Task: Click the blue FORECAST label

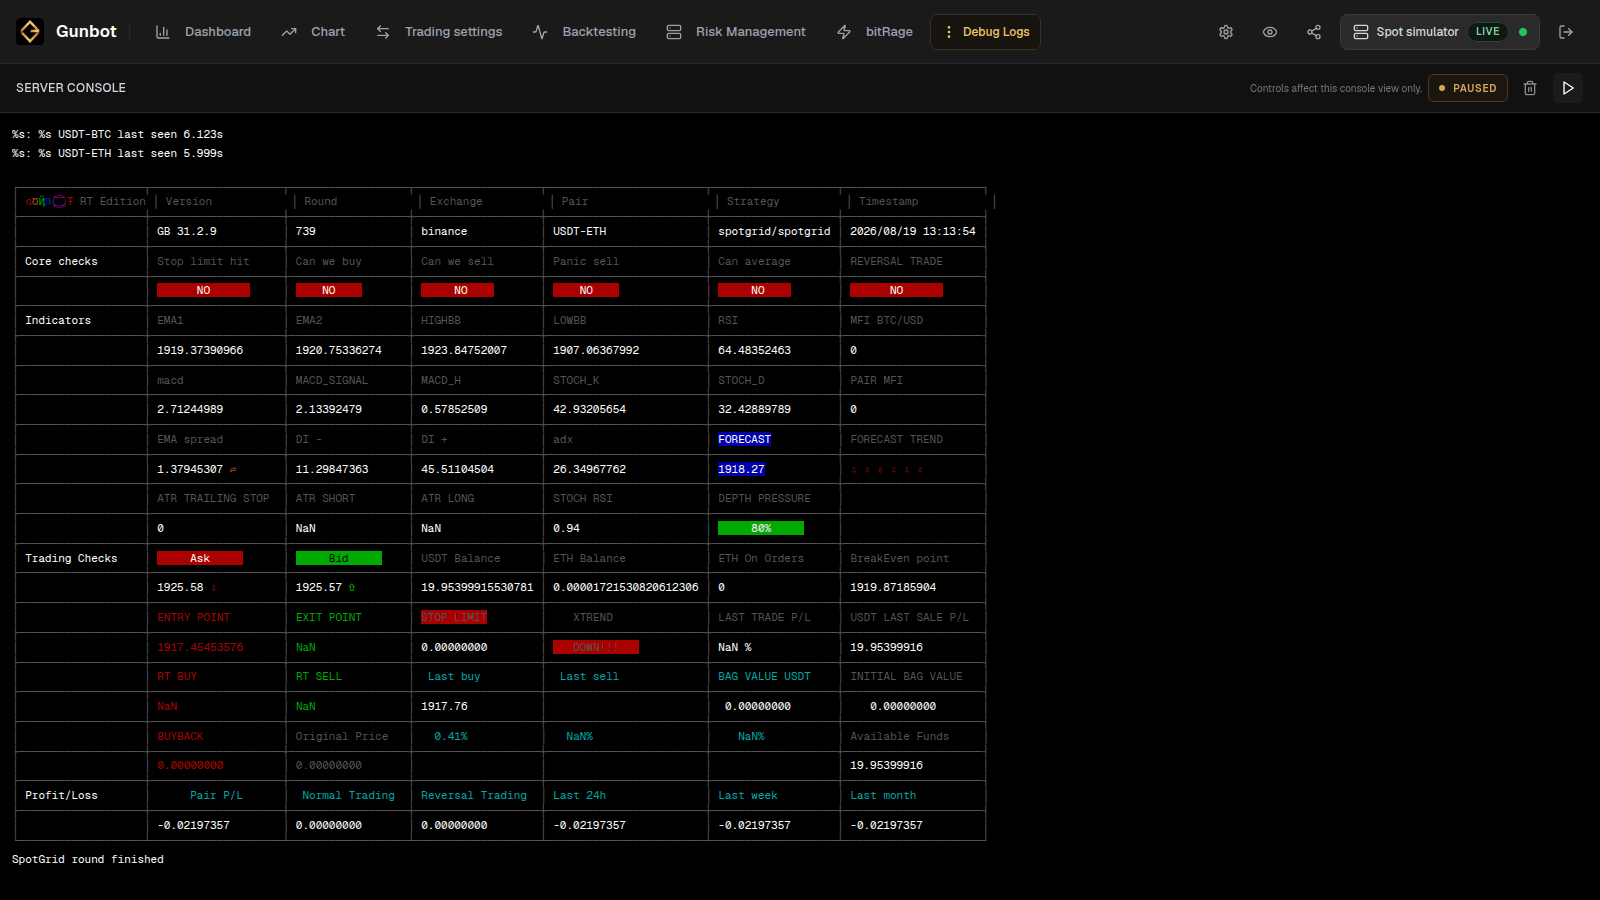Action: 745,439
